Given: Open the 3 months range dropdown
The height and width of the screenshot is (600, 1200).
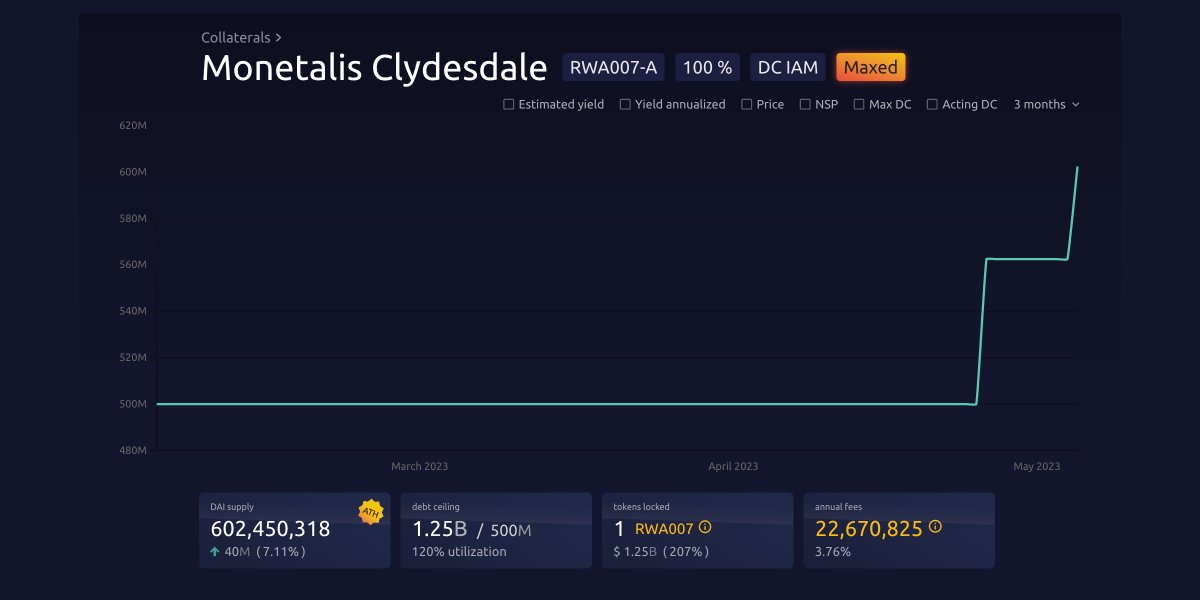Looking at the screenshot, I should 1046,104.
